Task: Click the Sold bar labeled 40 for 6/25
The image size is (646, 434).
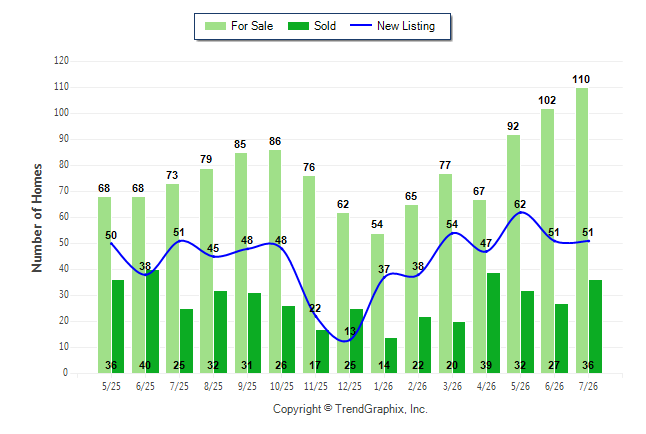Action: click(152, 321)
